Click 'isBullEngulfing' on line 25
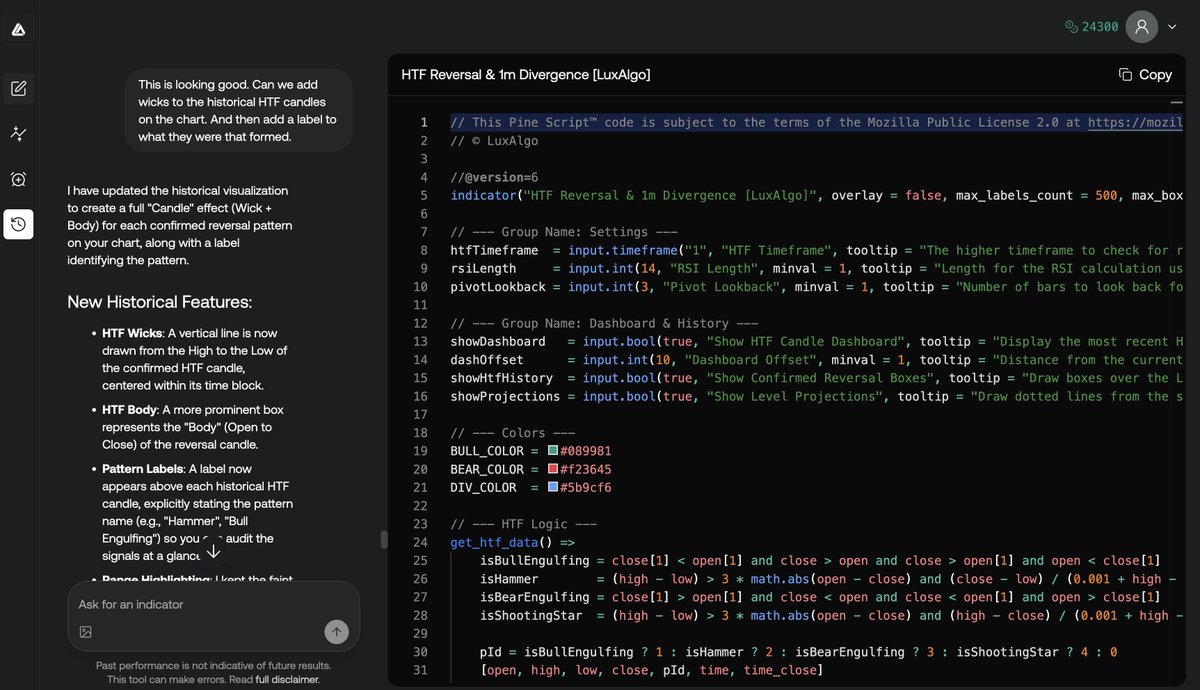This screenshot has height=690, width=1200. (x=535, y=560)
